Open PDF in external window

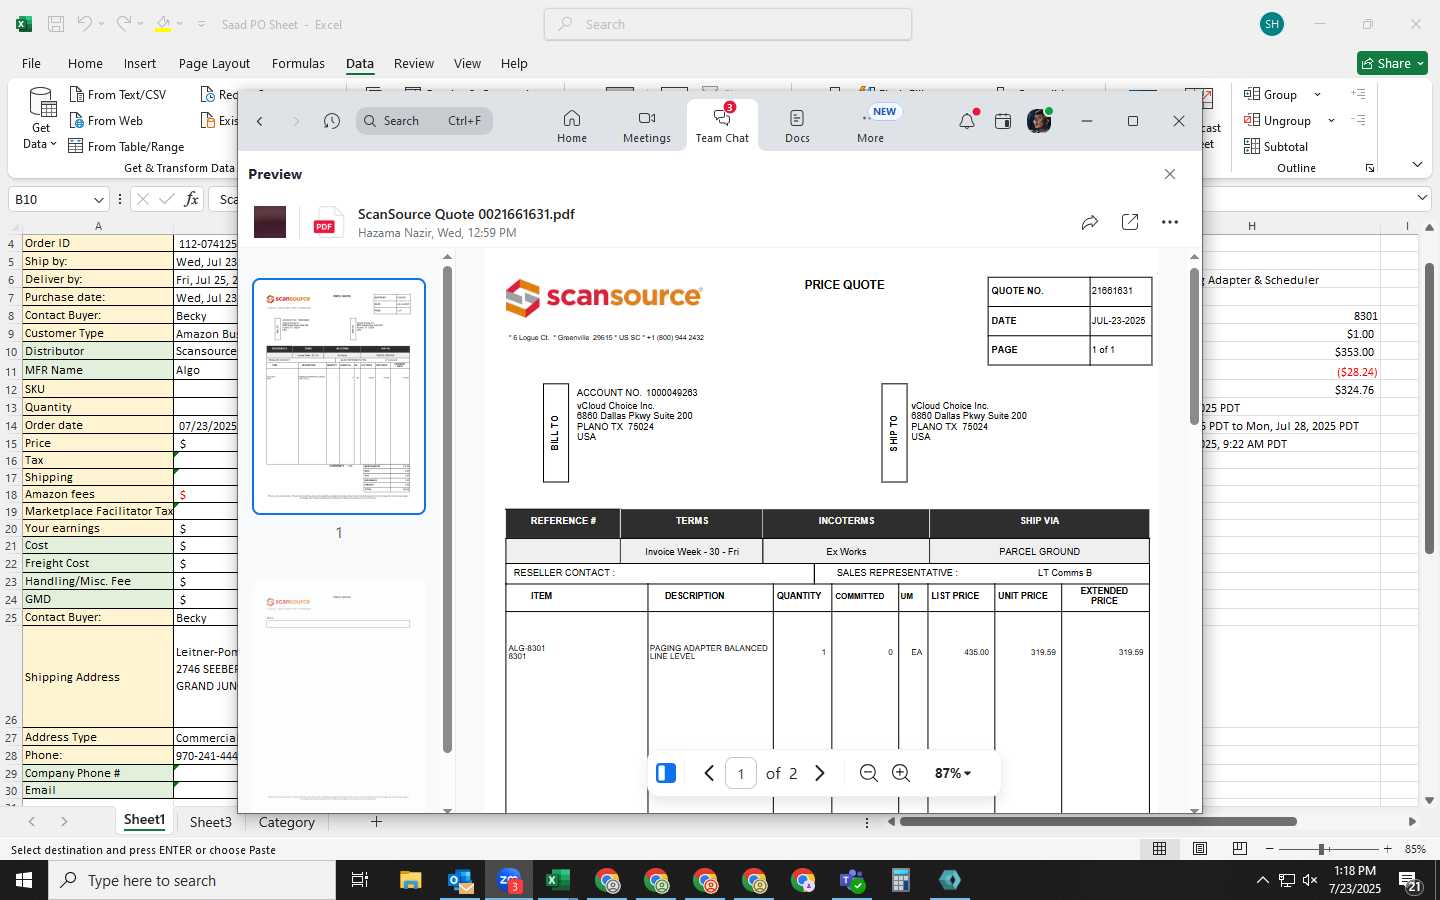pyautogui.click(x=1130, y=222)
